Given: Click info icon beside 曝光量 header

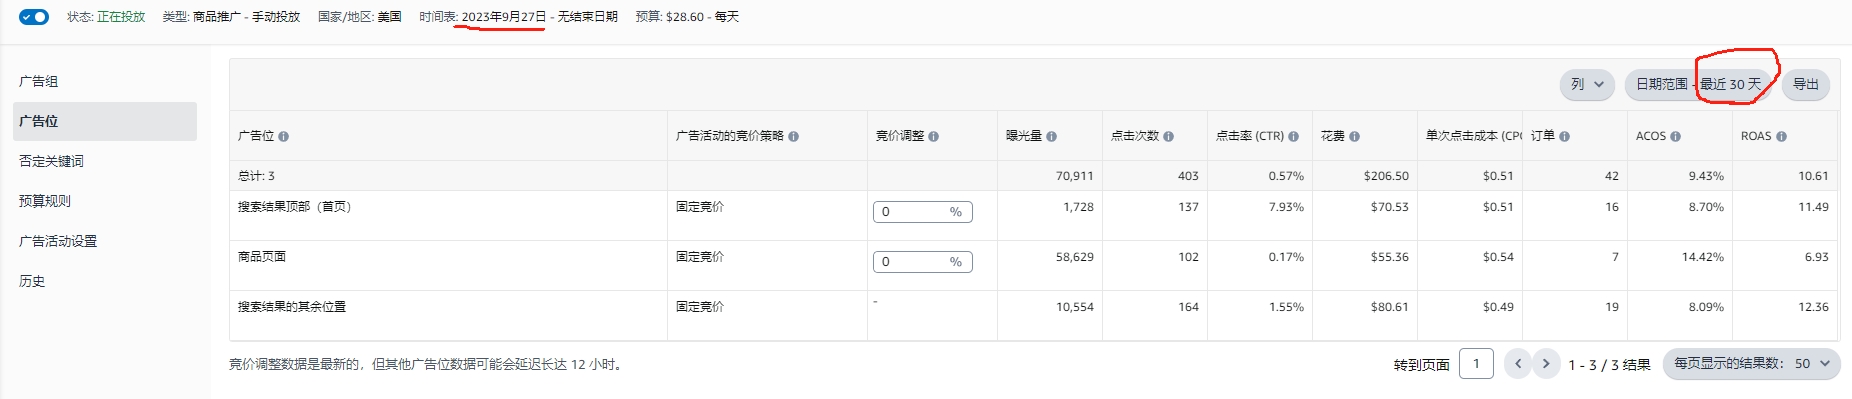Looking at the screenshot, I should tap(1051, 137).
